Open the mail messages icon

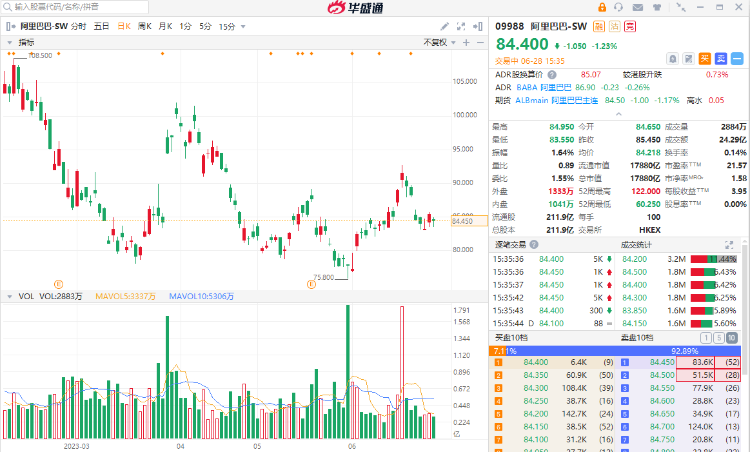coord(638,7)
